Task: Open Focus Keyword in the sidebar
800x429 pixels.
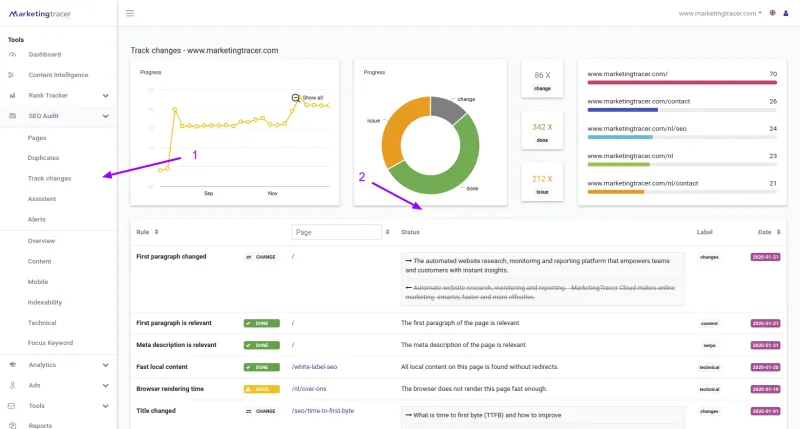Action: click(50, 343)
